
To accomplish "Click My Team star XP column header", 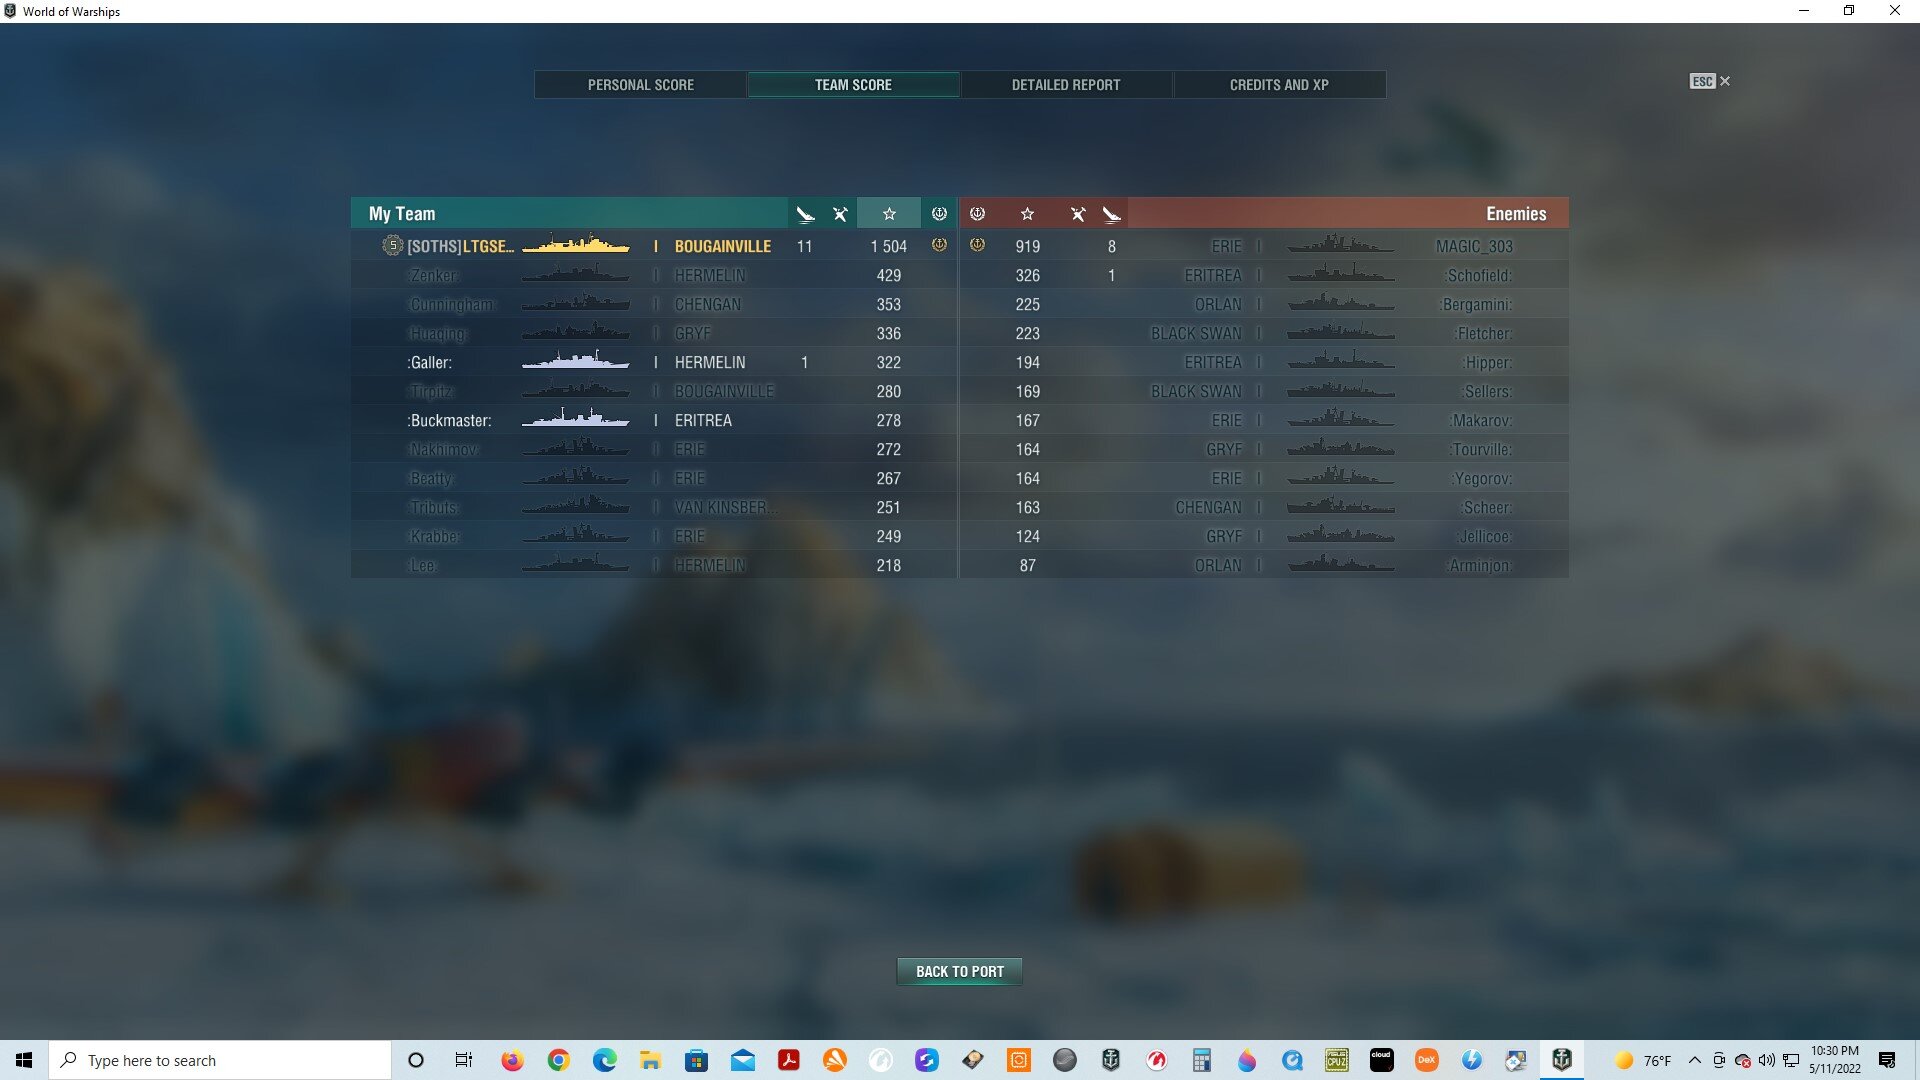I will pos(889,213).
